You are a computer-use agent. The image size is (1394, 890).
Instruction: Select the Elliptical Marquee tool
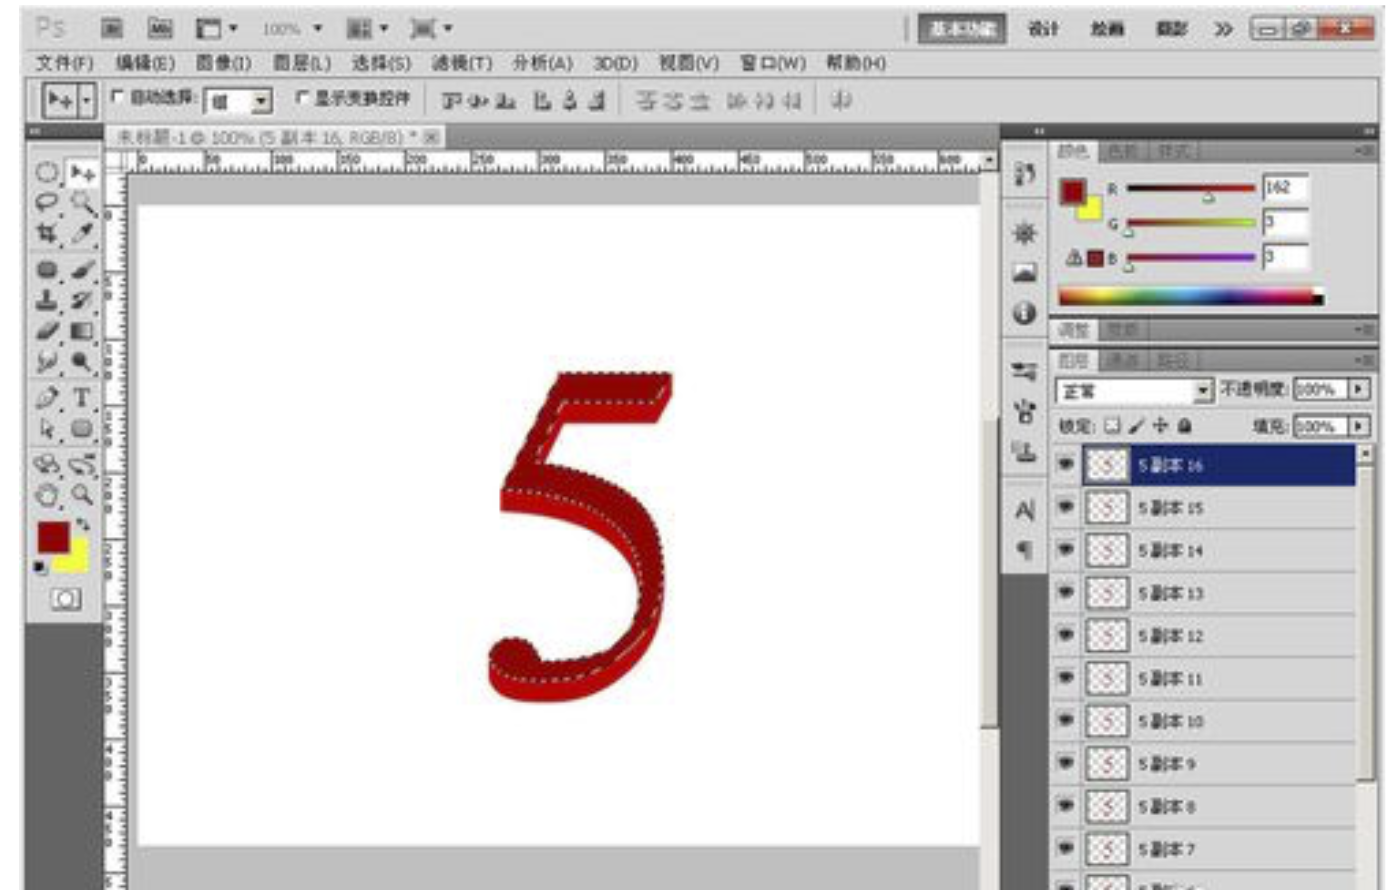pos(47,172)
